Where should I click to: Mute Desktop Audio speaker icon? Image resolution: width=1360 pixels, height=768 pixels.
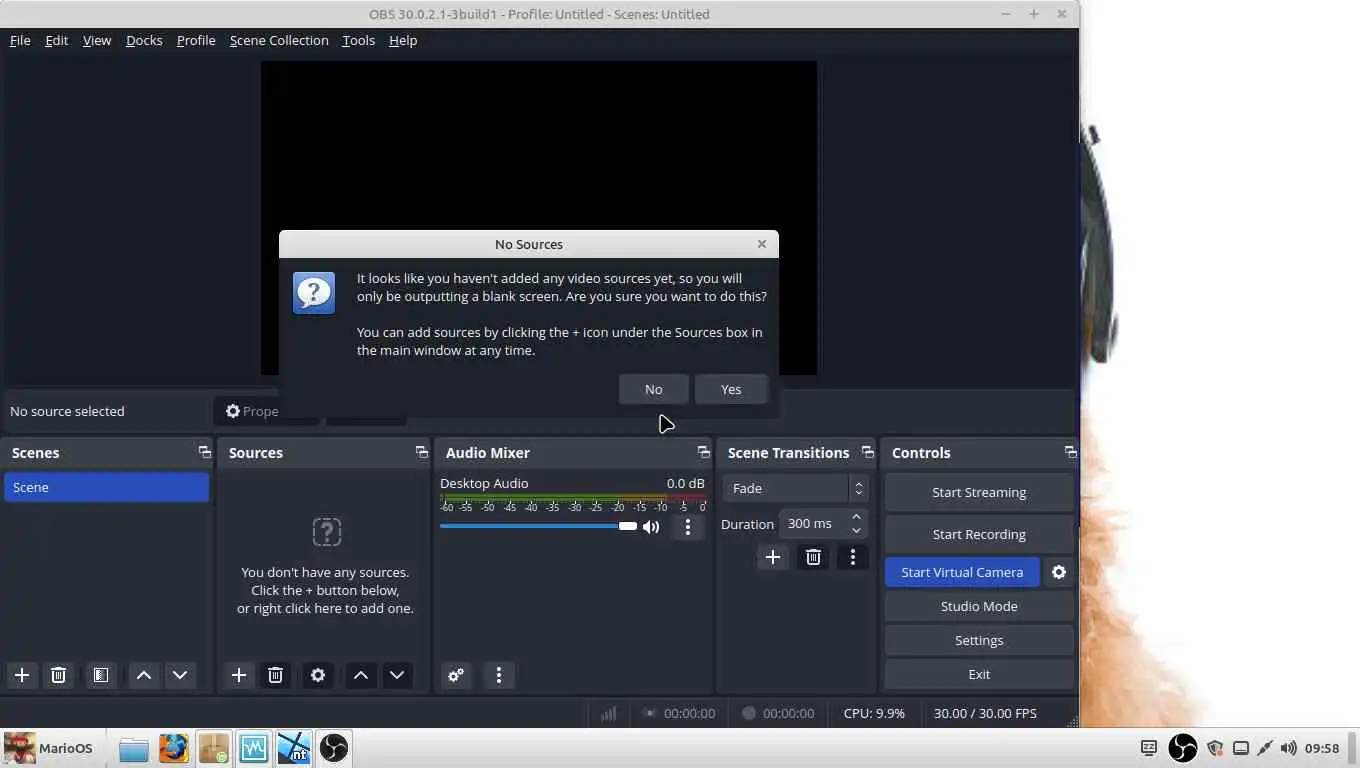(651, 527)
